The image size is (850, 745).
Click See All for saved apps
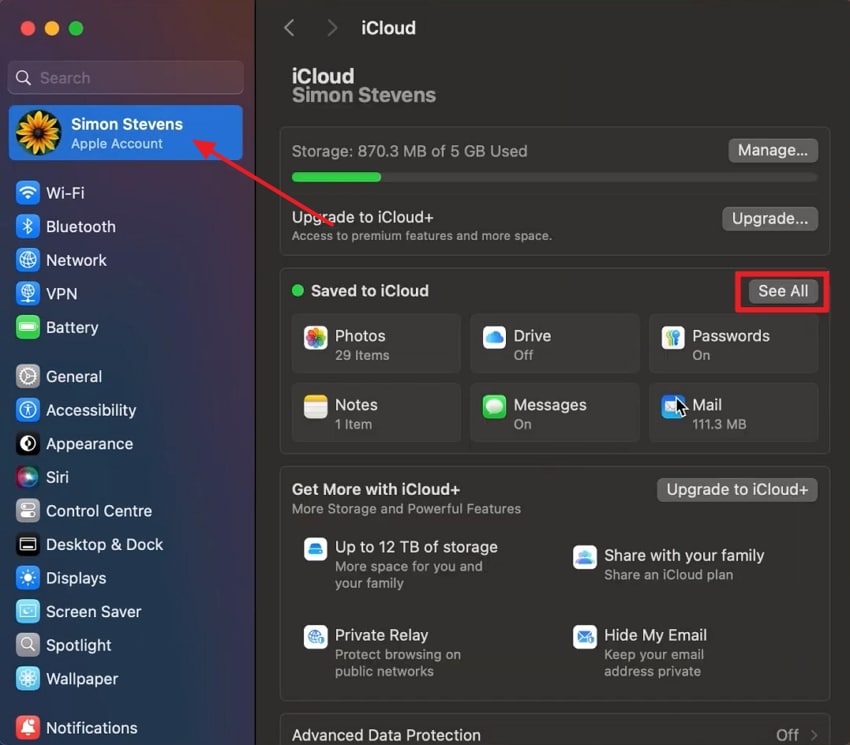tap(783, 291)
